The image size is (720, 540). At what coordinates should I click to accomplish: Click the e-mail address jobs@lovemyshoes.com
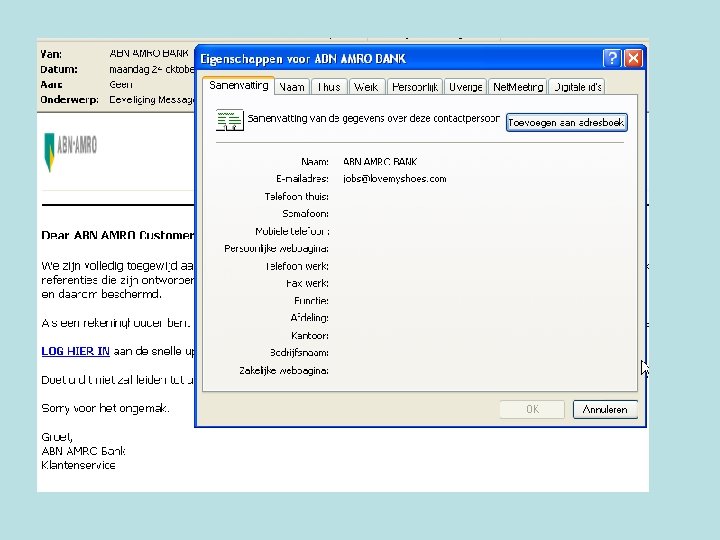coord(394,179)
